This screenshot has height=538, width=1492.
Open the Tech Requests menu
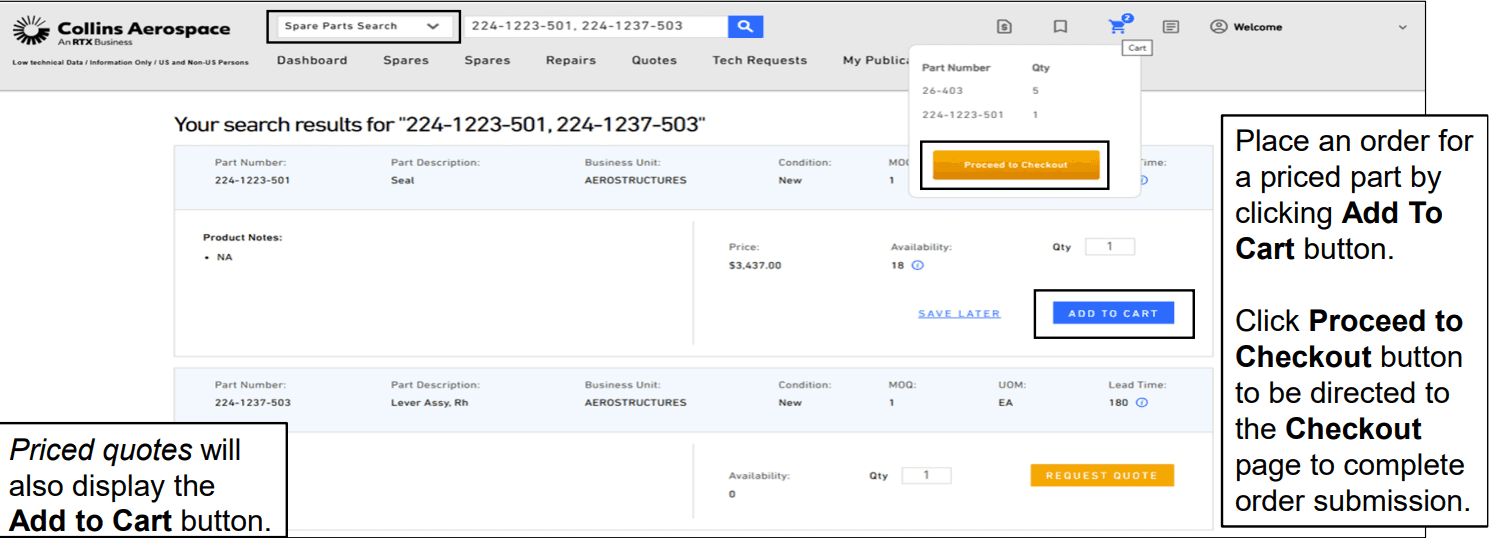point(760,60)
